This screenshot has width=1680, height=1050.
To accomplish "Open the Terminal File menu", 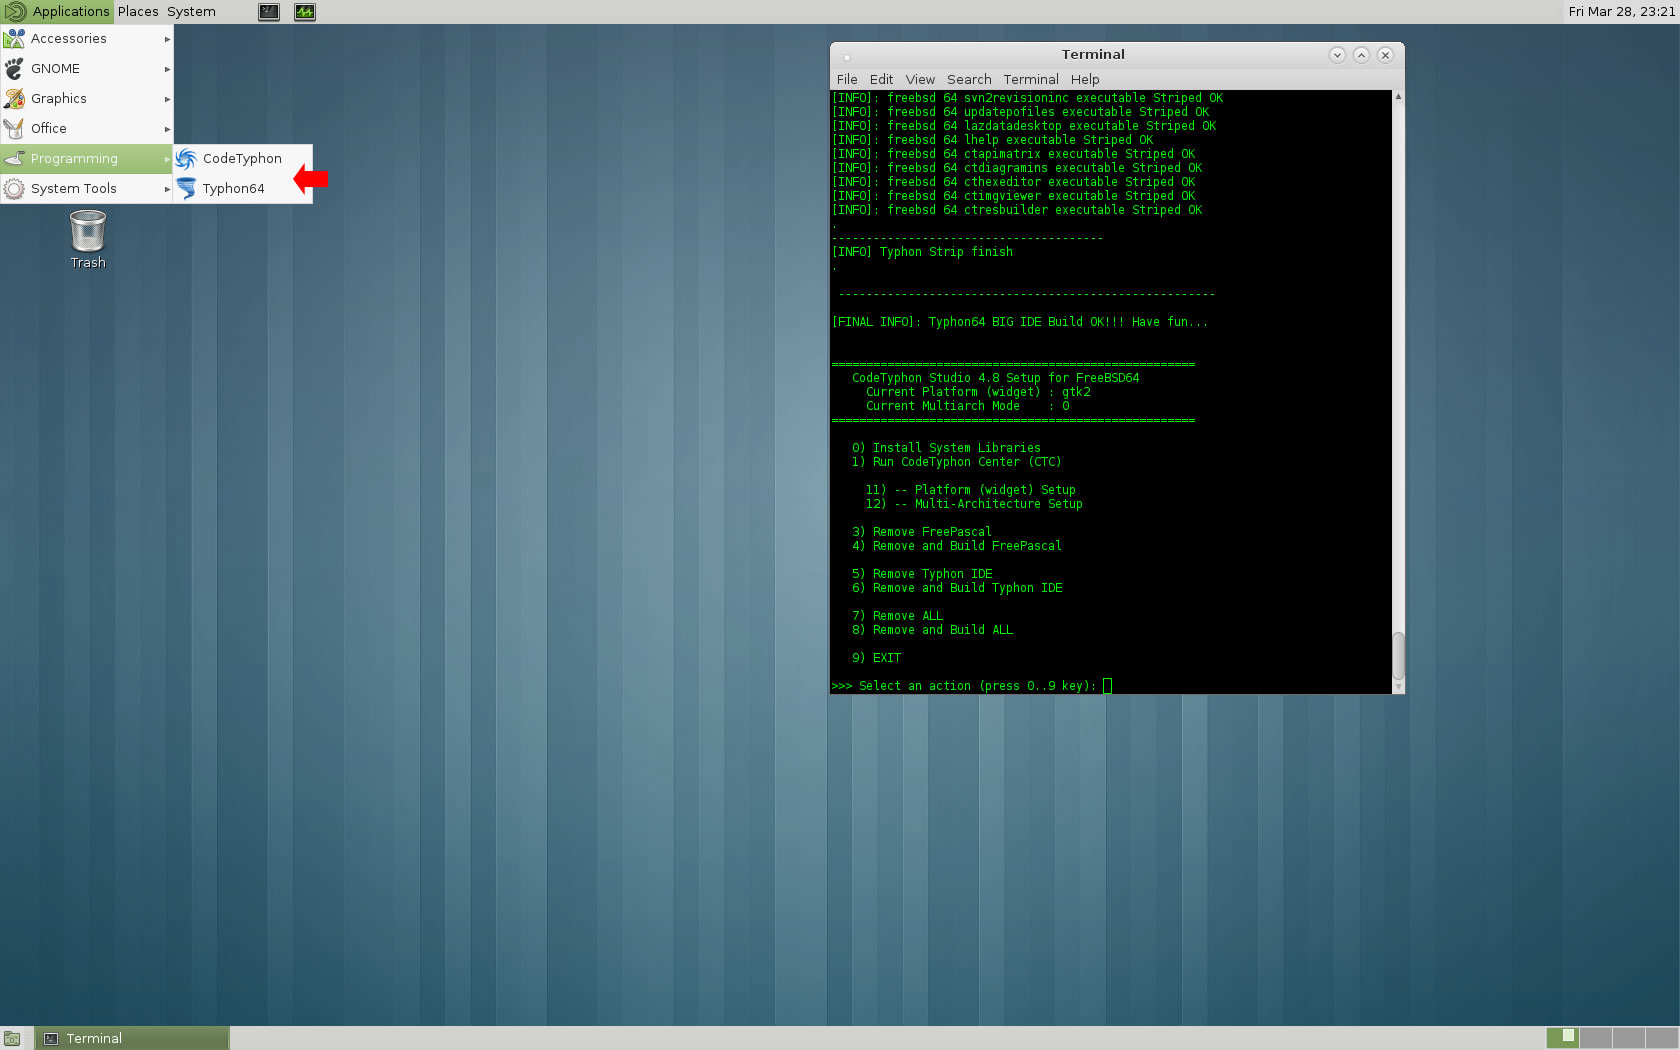I will coord(847,79).
